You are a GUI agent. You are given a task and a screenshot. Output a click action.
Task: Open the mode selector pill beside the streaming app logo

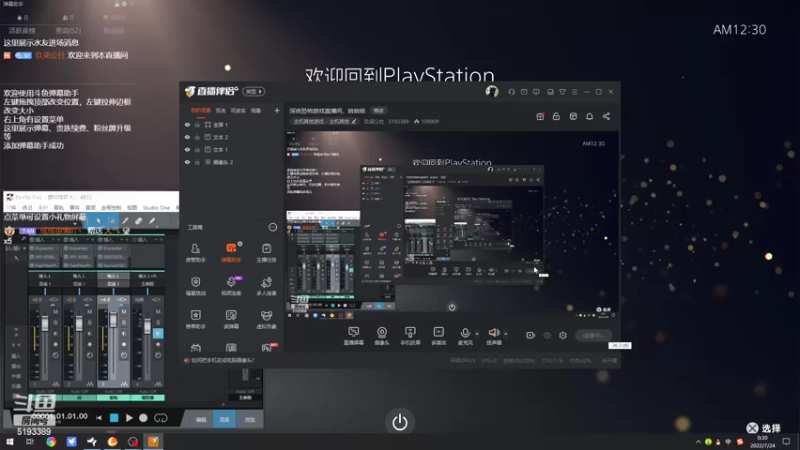coord(254,91)
